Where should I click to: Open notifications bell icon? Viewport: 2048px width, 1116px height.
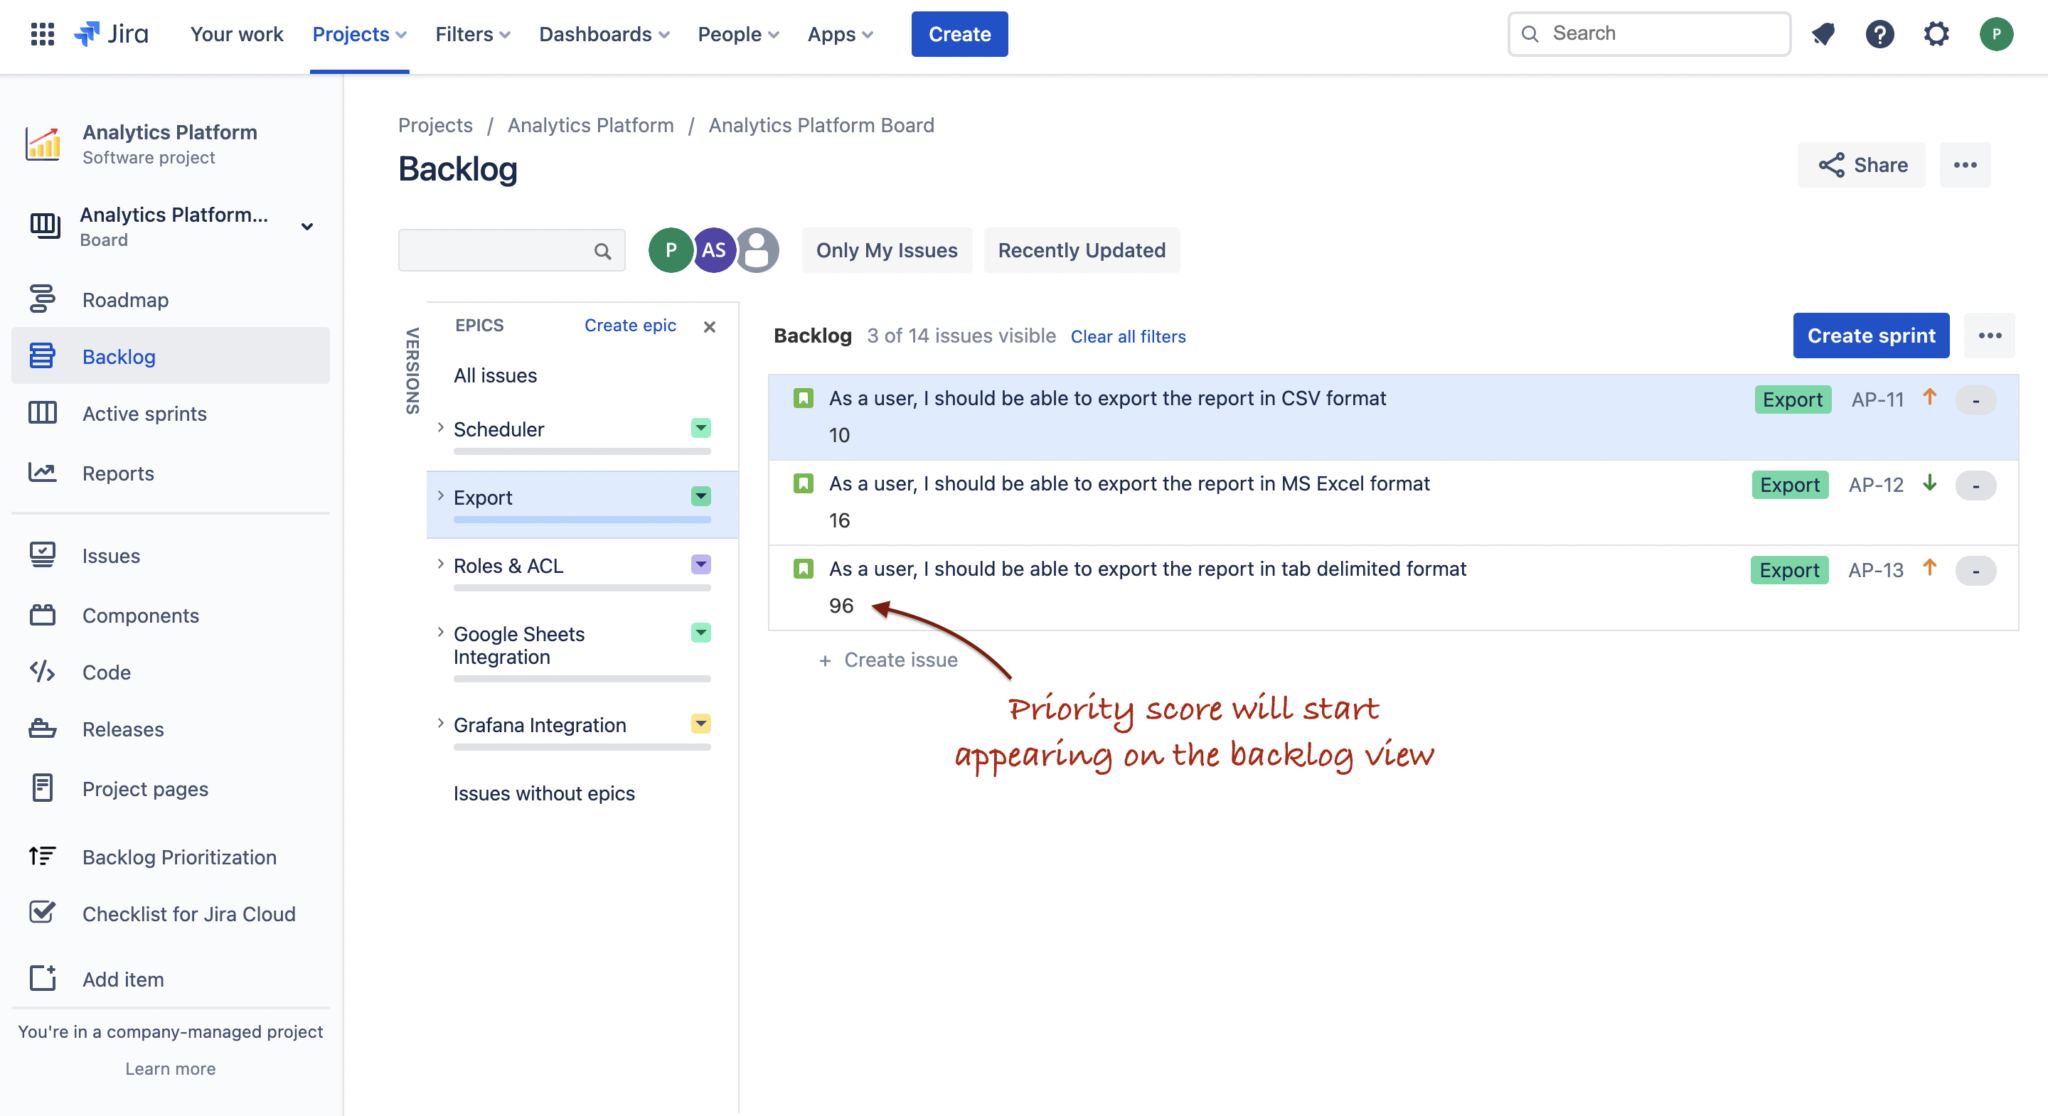click(x=1823, y=34)
